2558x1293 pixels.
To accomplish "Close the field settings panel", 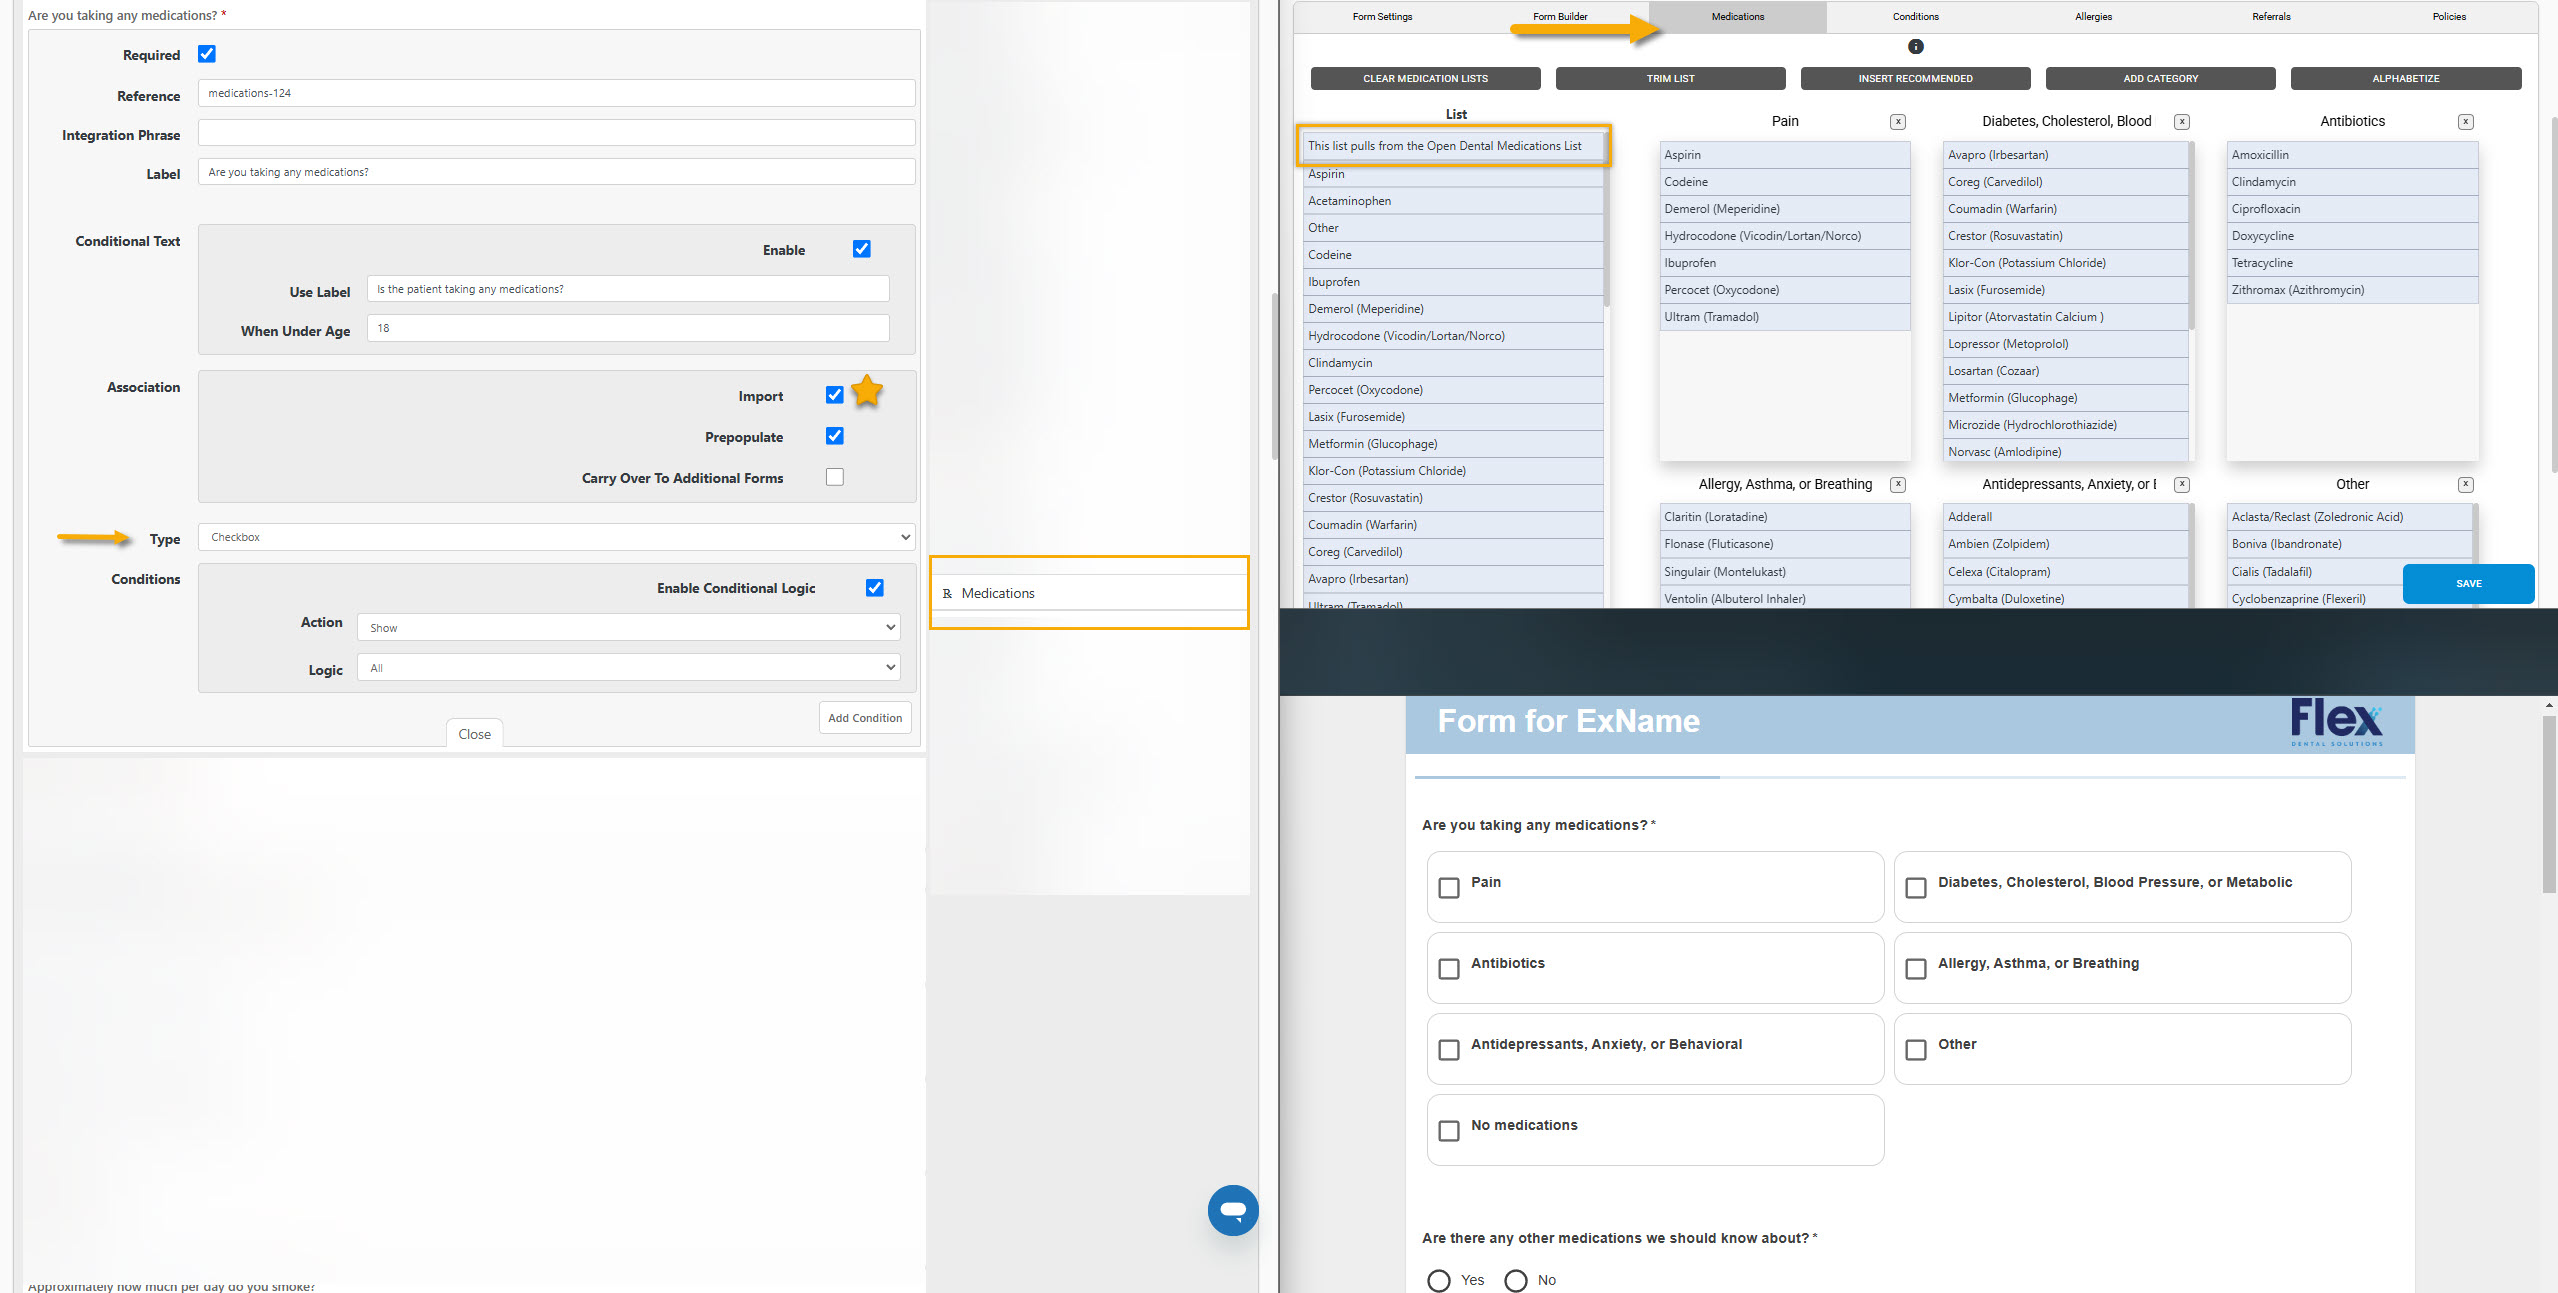I will [x=474, y=734].
